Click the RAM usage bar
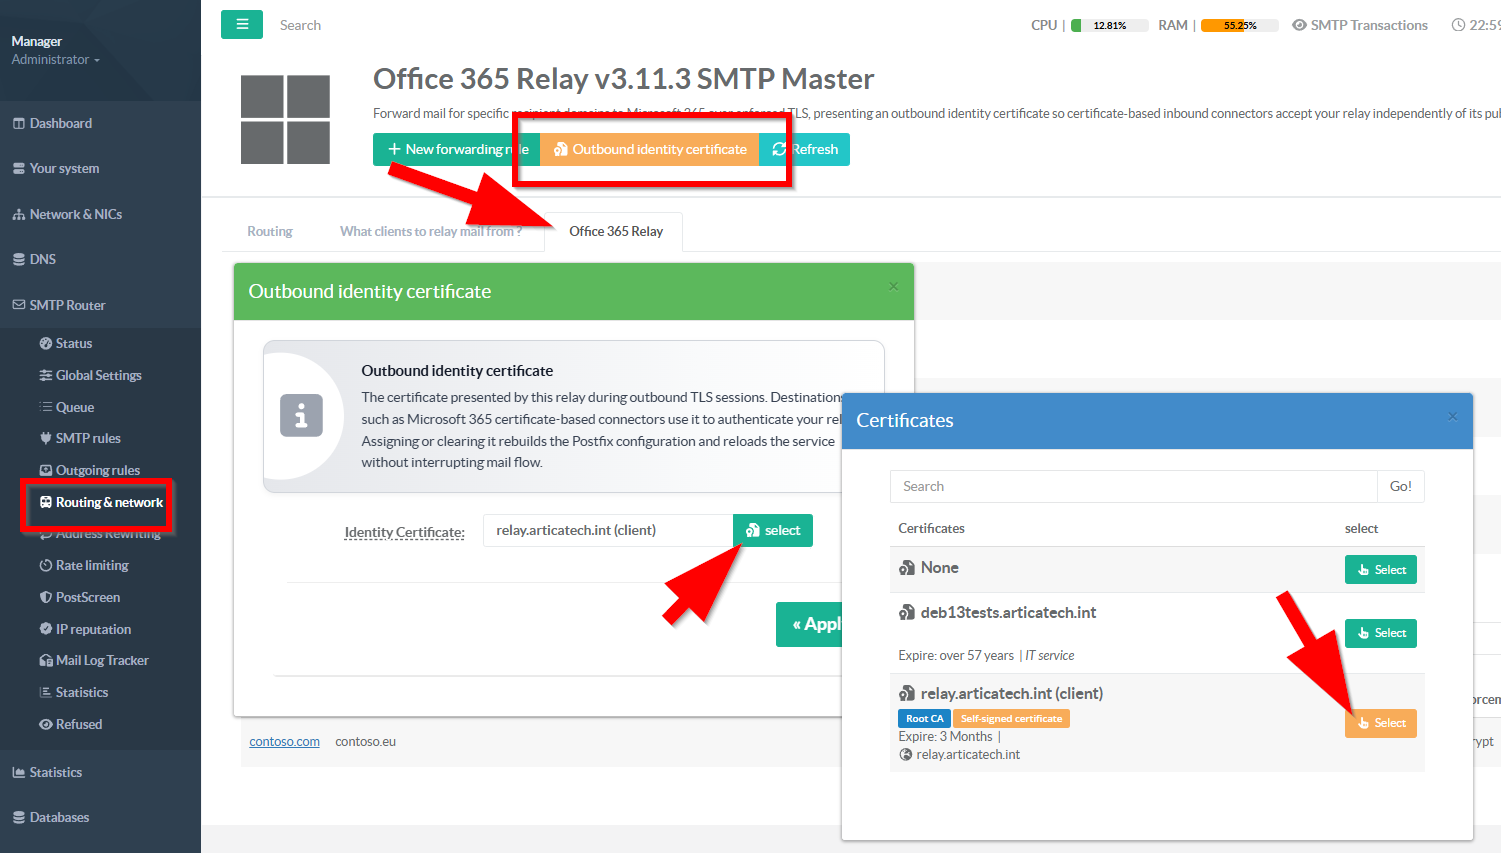1501x853 pixels. [1239, 25]
